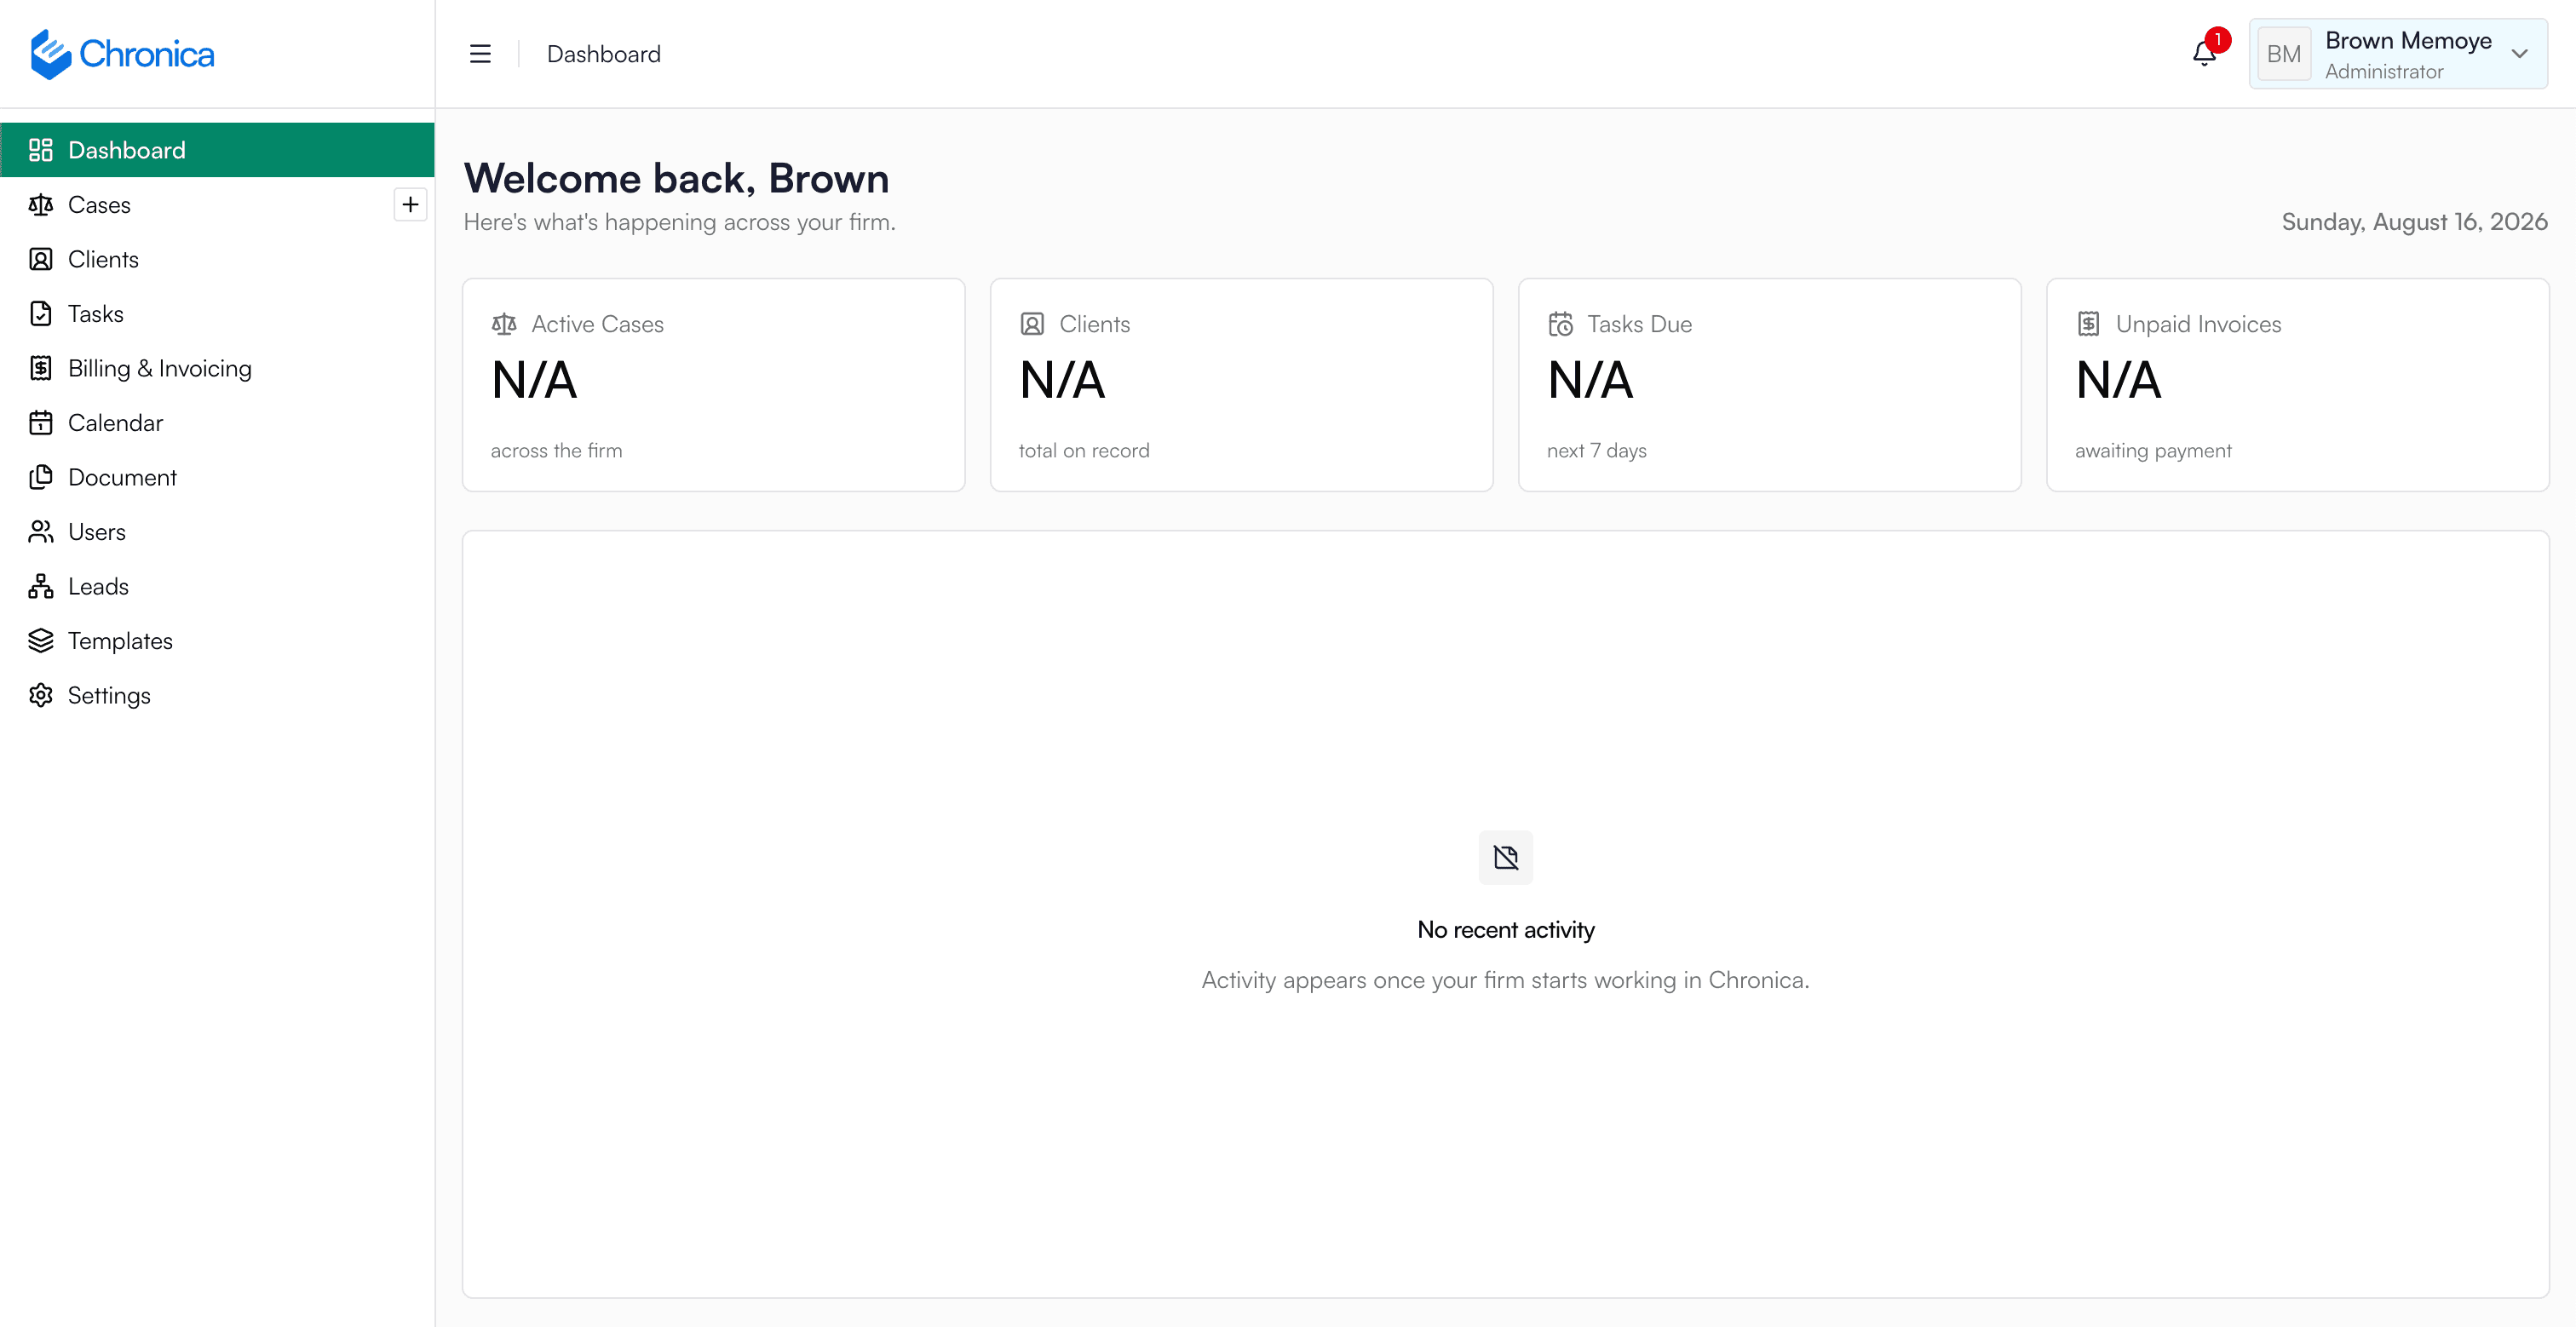This screenshot has width=2576, height=1327.
Task: Go to the Users section
Action: pyautogui.click(x=217, y=532)
